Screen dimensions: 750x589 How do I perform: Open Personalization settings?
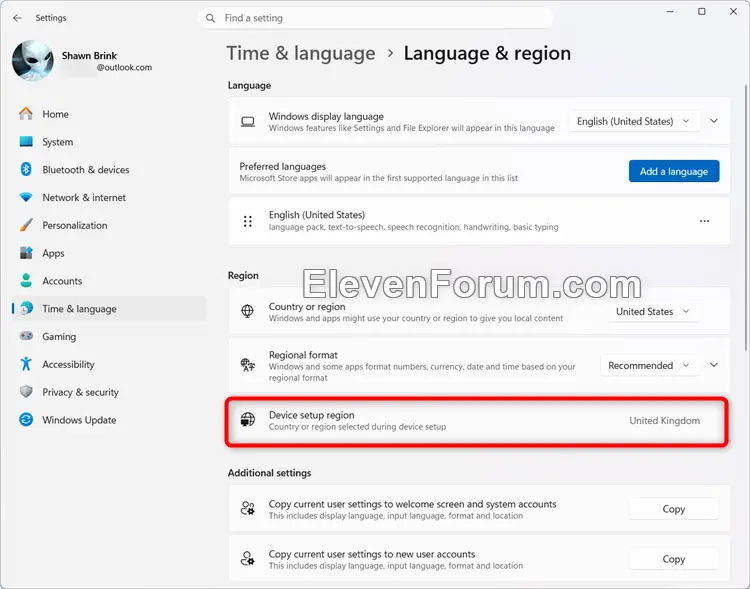tap(109, 225)
